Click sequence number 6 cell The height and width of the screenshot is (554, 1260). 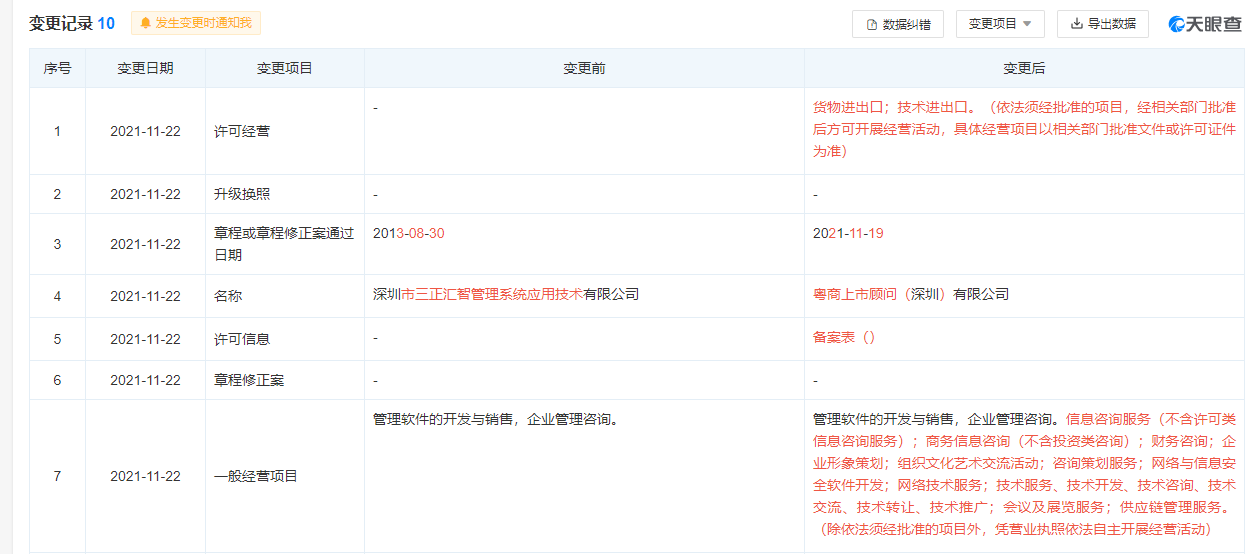57,380
